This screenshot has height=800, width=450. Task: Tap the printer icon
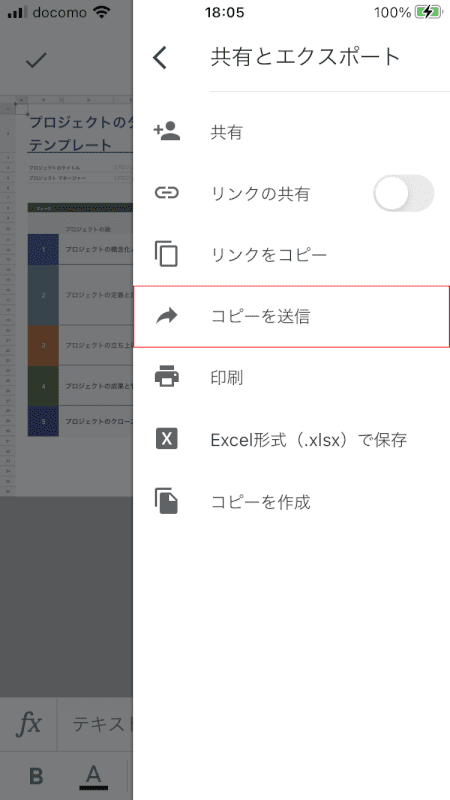point(166,378)
